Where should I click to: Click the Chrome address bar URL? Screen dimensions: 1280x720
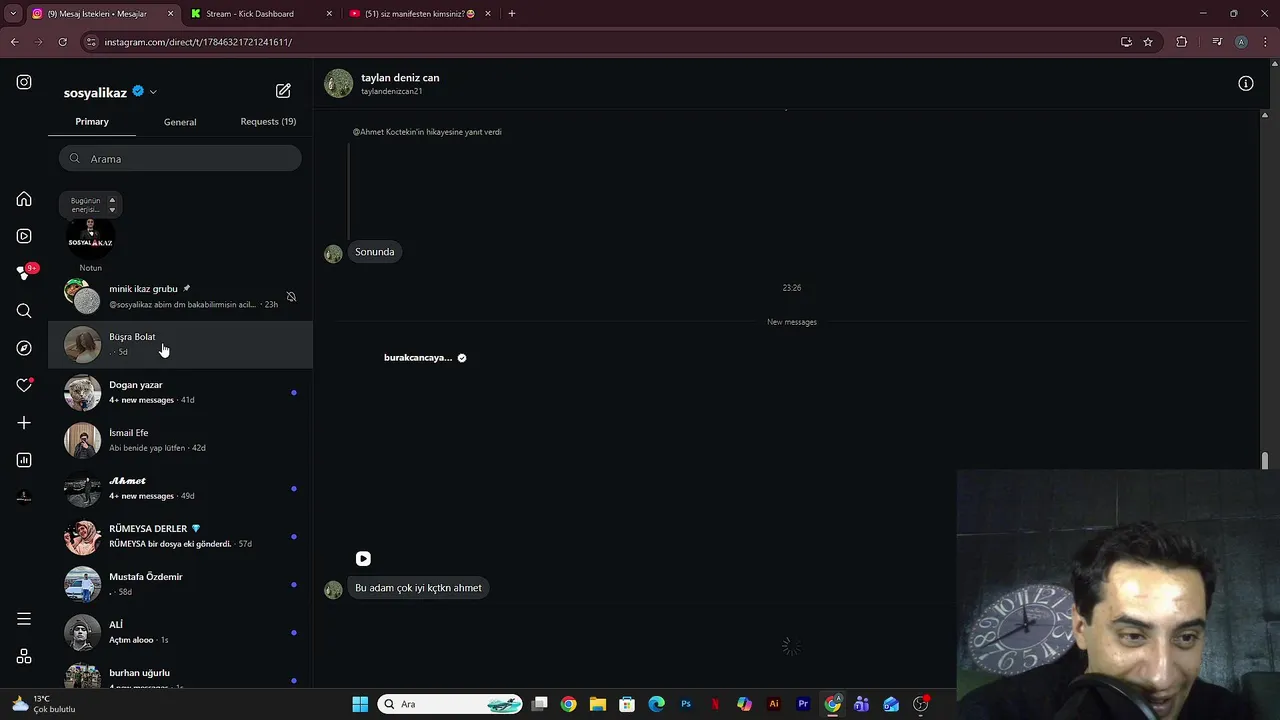[198, 42]
